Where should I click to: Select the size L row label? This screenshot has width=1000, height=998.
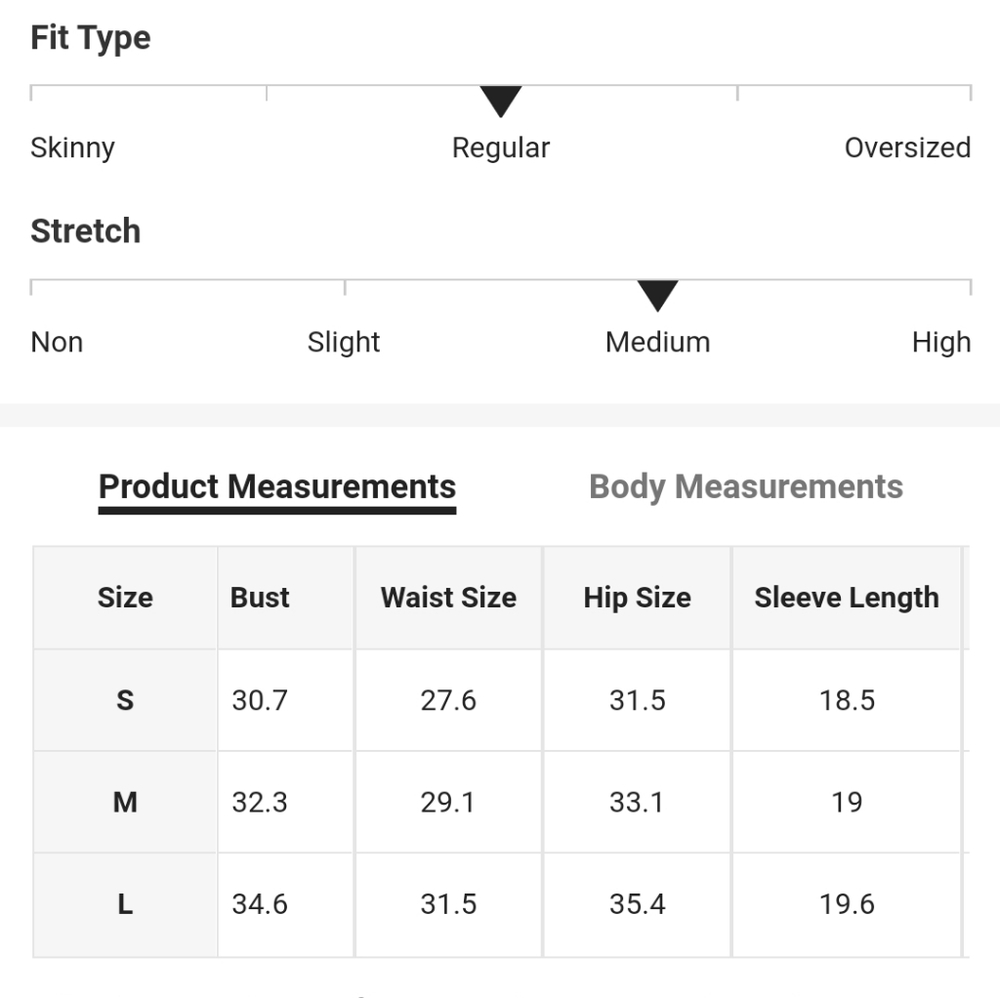(125, 904)
